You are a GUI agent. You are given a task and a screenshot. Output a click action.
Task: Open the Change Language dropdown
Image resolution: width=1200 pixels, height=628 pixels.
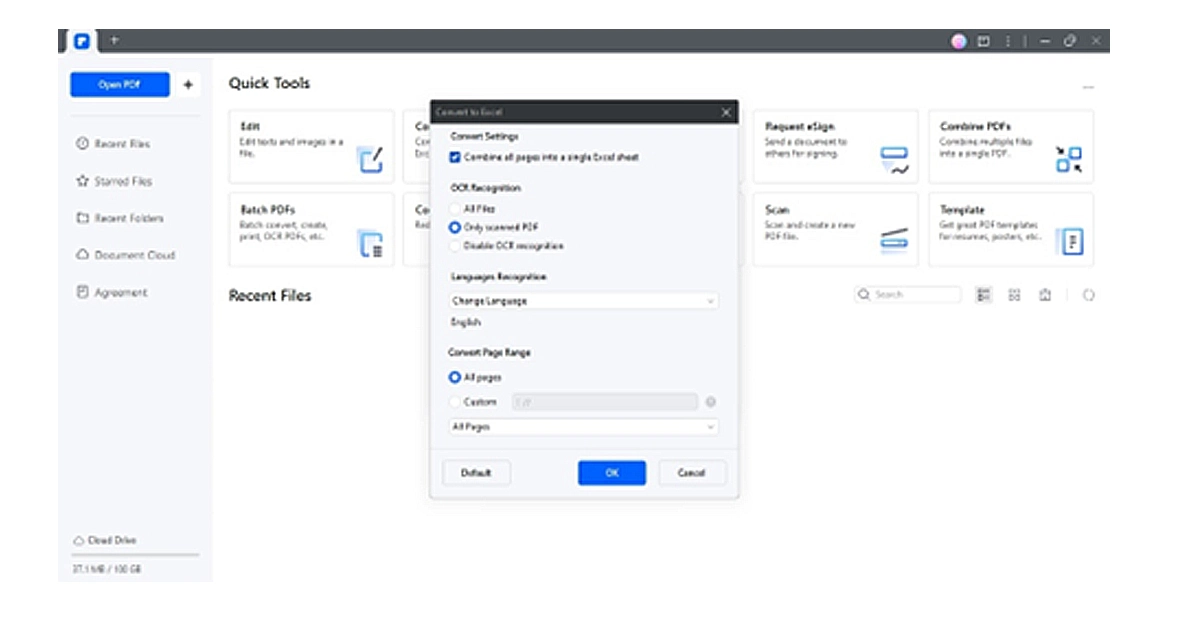[584, 300]
